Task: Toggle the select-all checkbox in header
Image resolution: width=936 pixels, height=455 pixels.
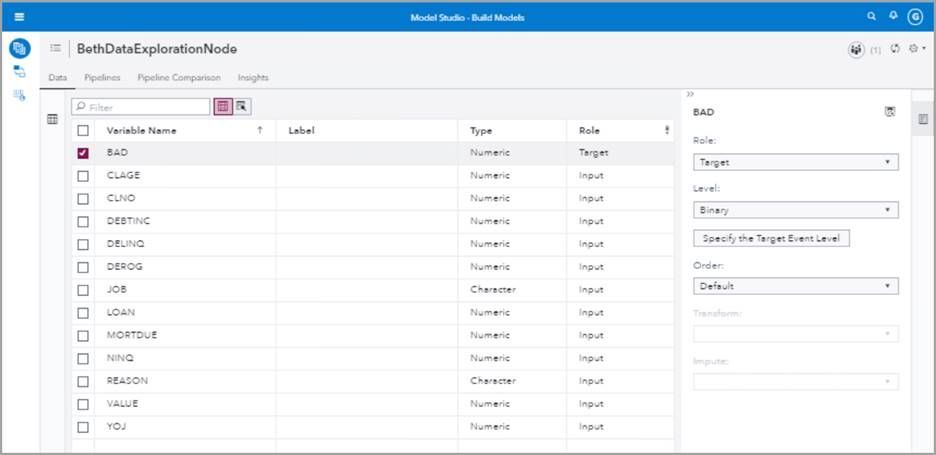Action: 83,130
